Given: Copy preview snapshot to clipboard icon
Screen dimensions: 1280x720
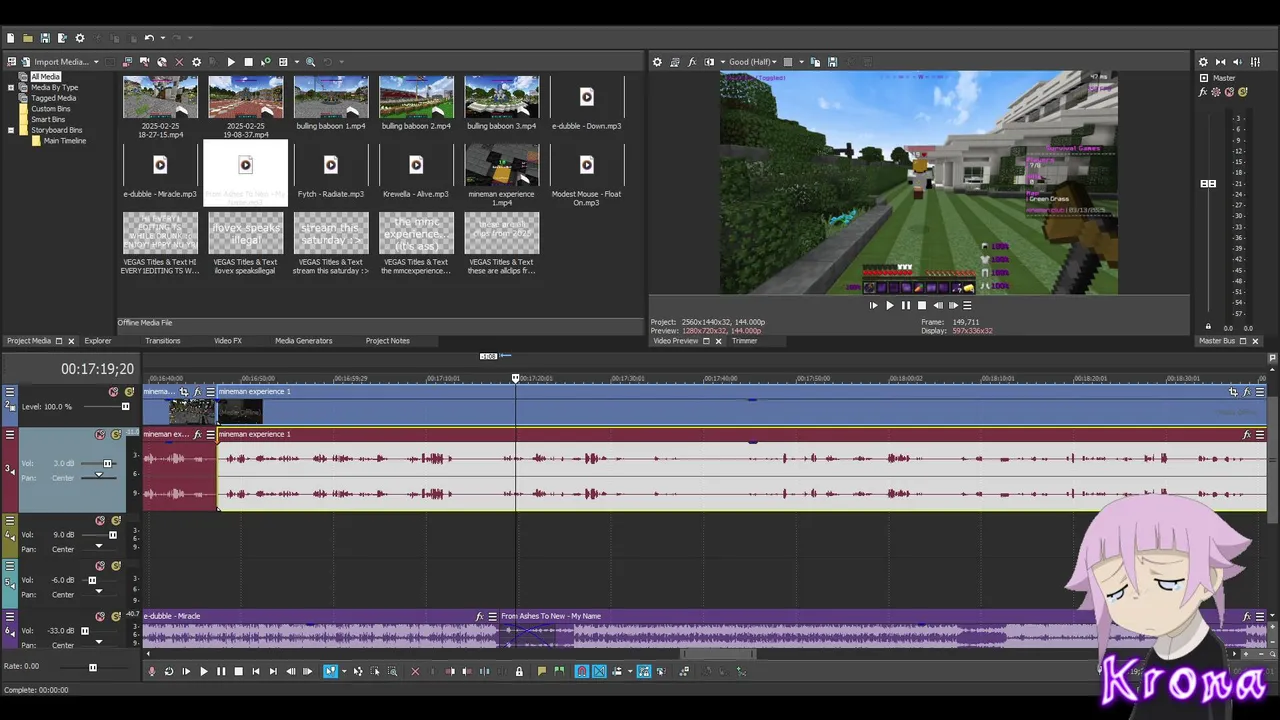Looking at the screenshot, I should coord(816,62).
